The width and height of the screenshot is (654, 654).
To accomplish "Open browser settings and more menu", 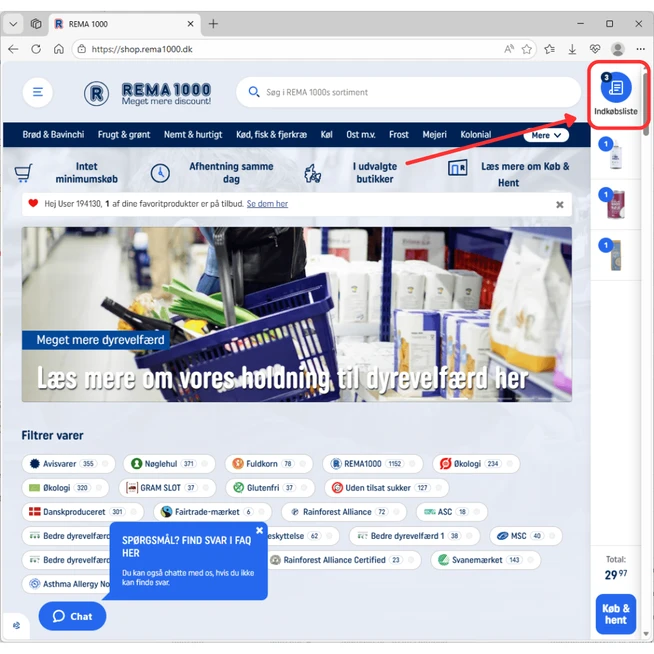I will (640, 49).
